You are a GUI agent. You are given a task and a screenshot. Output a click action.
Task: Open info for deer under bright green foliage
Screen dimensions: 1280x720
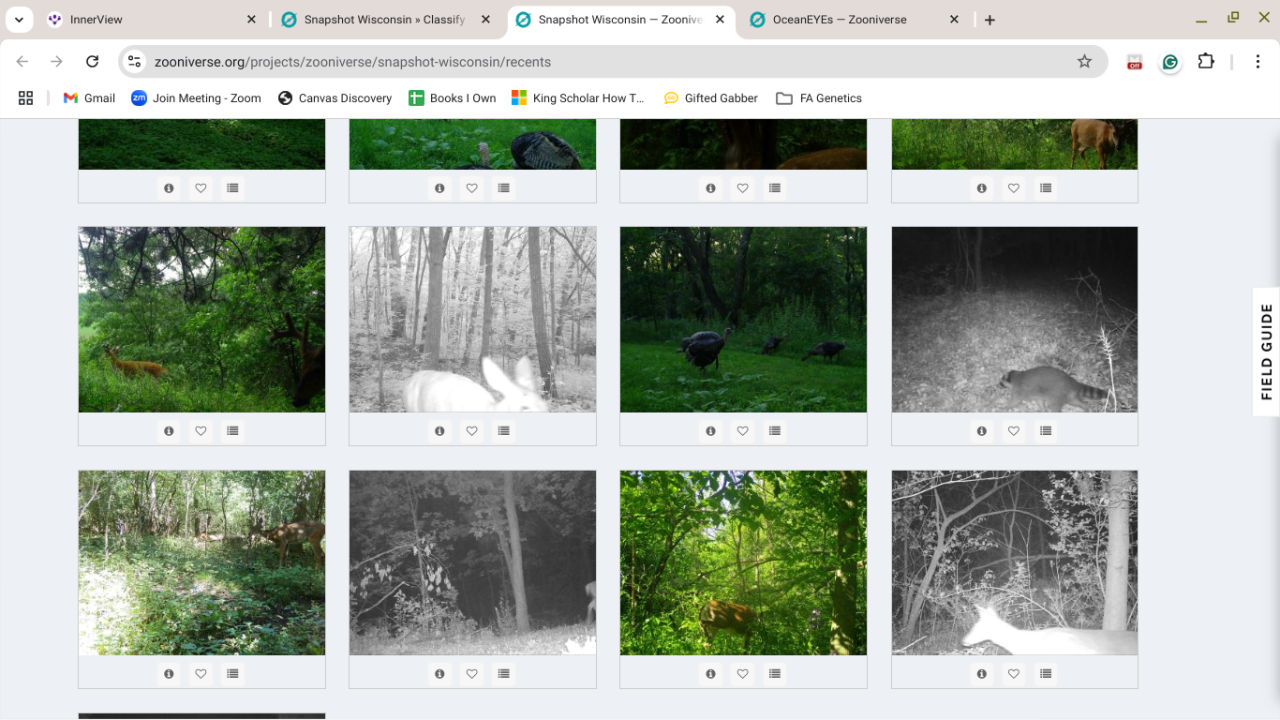(x=711, y=674)
